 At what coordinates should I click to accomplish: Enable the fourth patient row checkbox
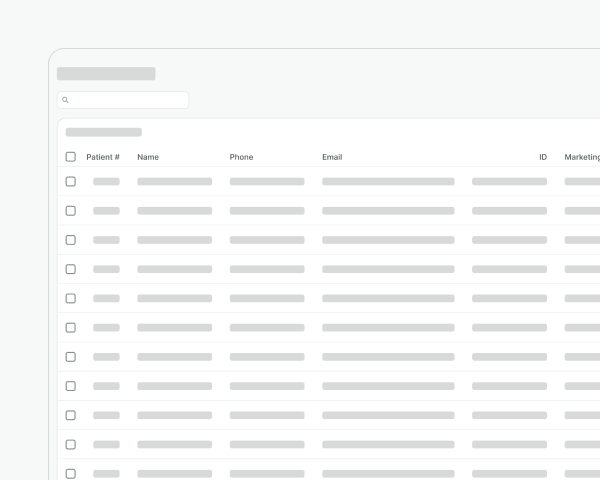[x=70, y=269]
